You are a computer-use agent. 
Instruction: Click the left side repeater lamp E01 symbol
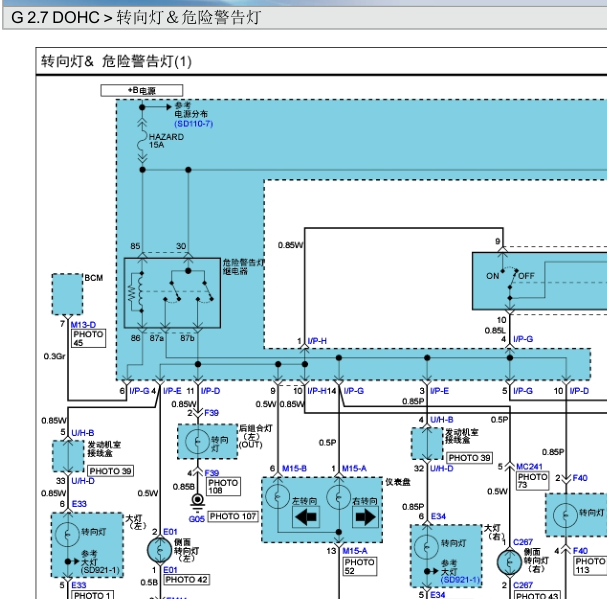pos(159,550)
